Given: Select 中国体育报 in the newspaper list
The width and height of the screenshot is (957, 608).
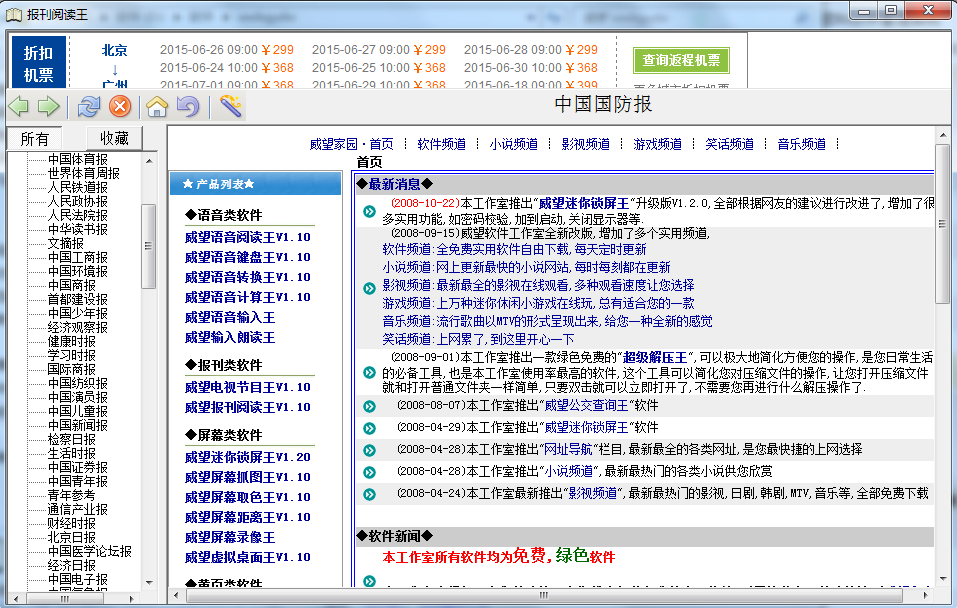Looking at the screenshot, I should tap(77, 159).
